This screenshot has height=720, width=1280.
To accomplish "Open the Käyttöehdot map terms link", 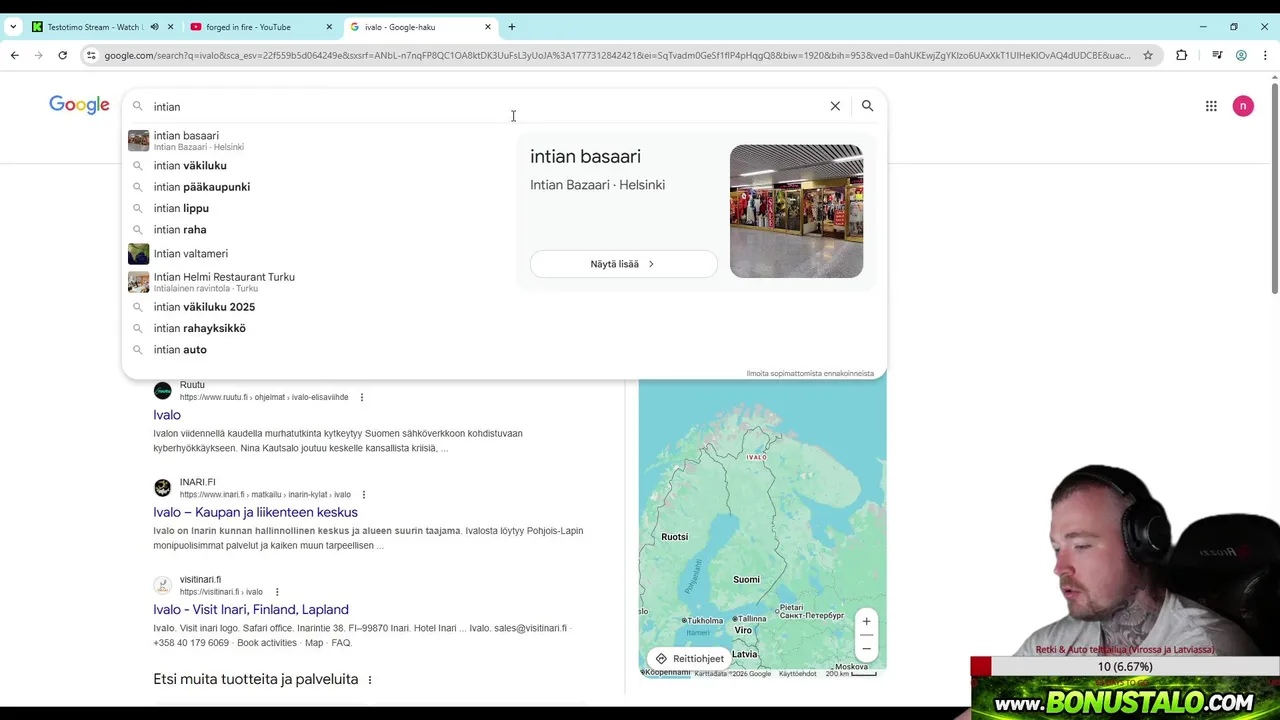I will 797,674.
